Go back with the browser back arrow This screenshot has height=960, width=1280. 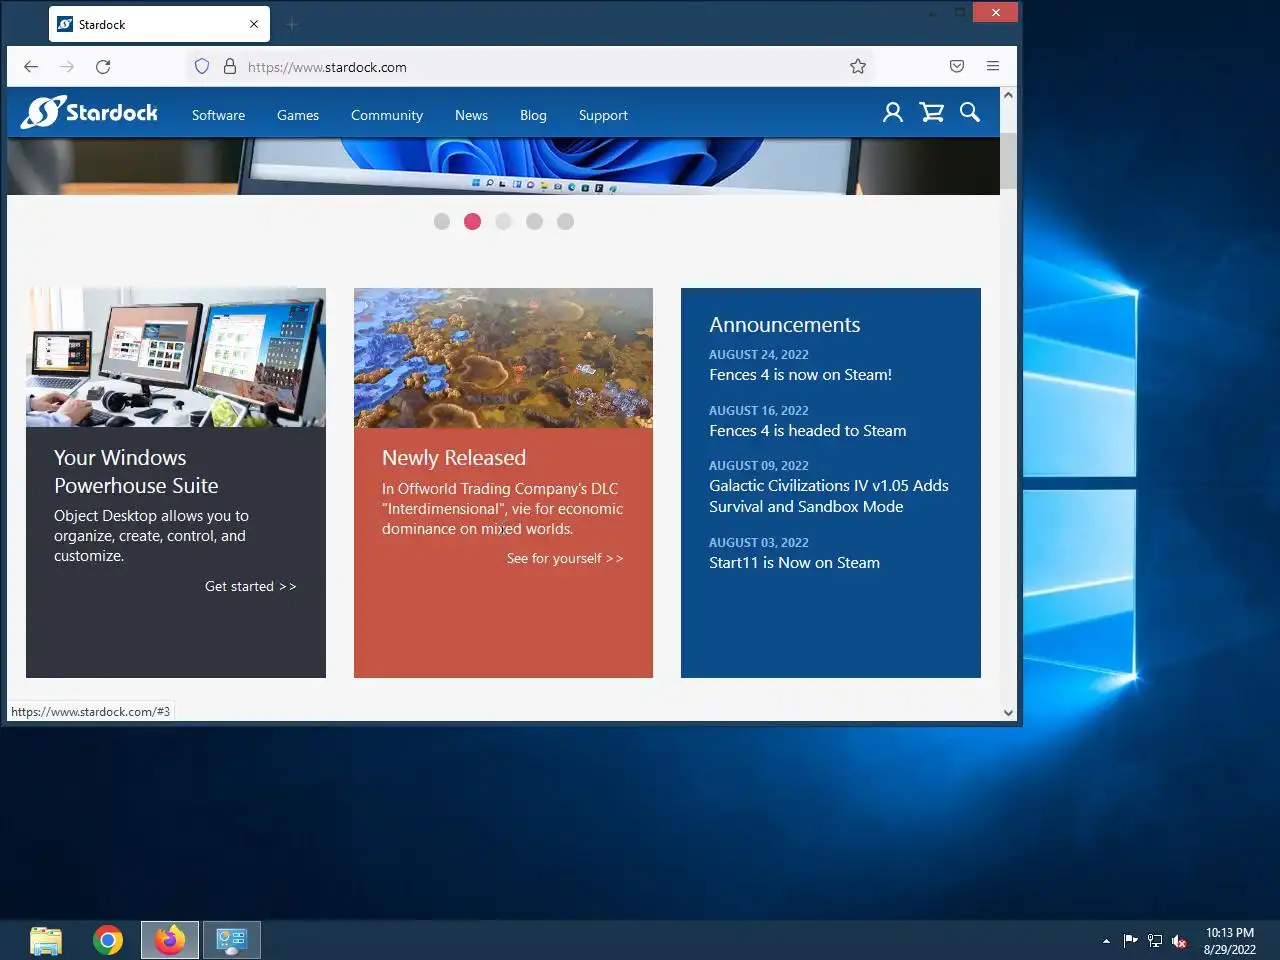[31, 67]
